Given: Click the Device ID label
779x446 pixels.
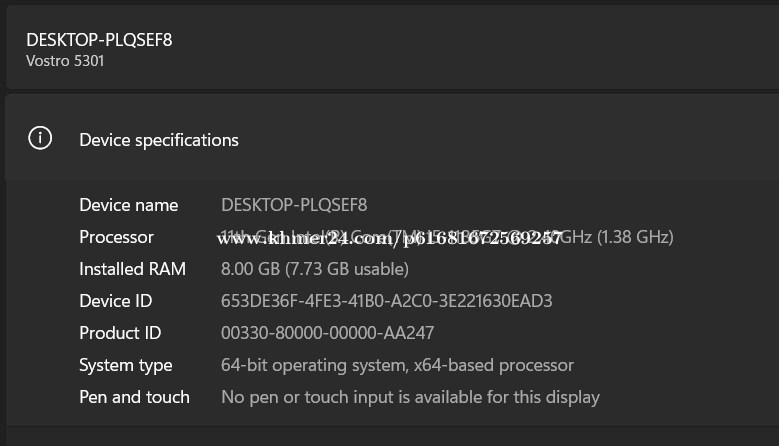Looking at the screenshot, I should tap(116, 301).
